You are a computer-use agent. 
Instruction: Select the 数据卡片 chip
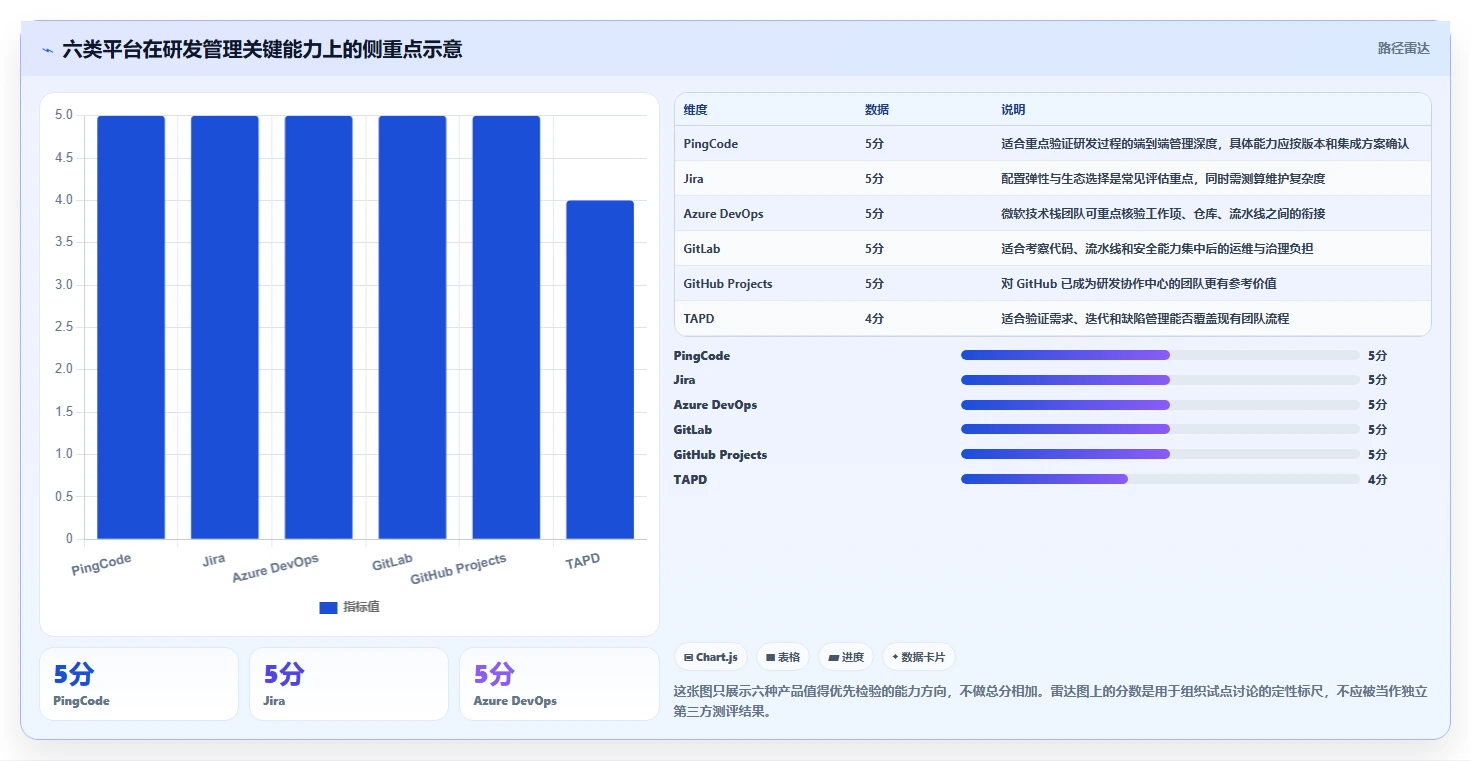(x=918, y=657)
